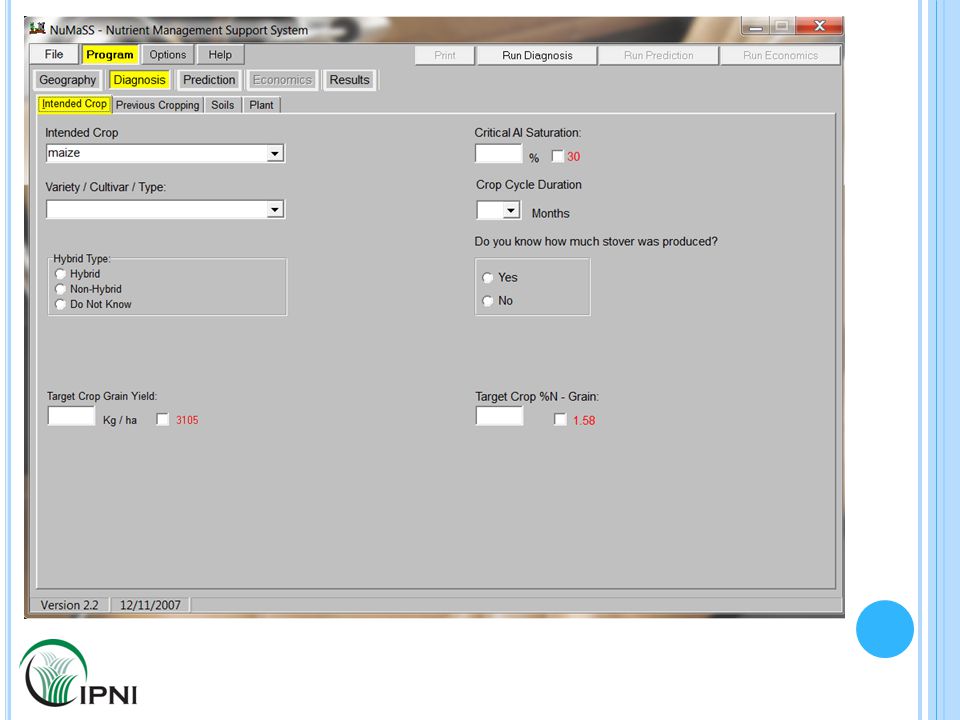Click the Critical Al Saturation input field
960x720 pixels.
click(x=498, y=153)
